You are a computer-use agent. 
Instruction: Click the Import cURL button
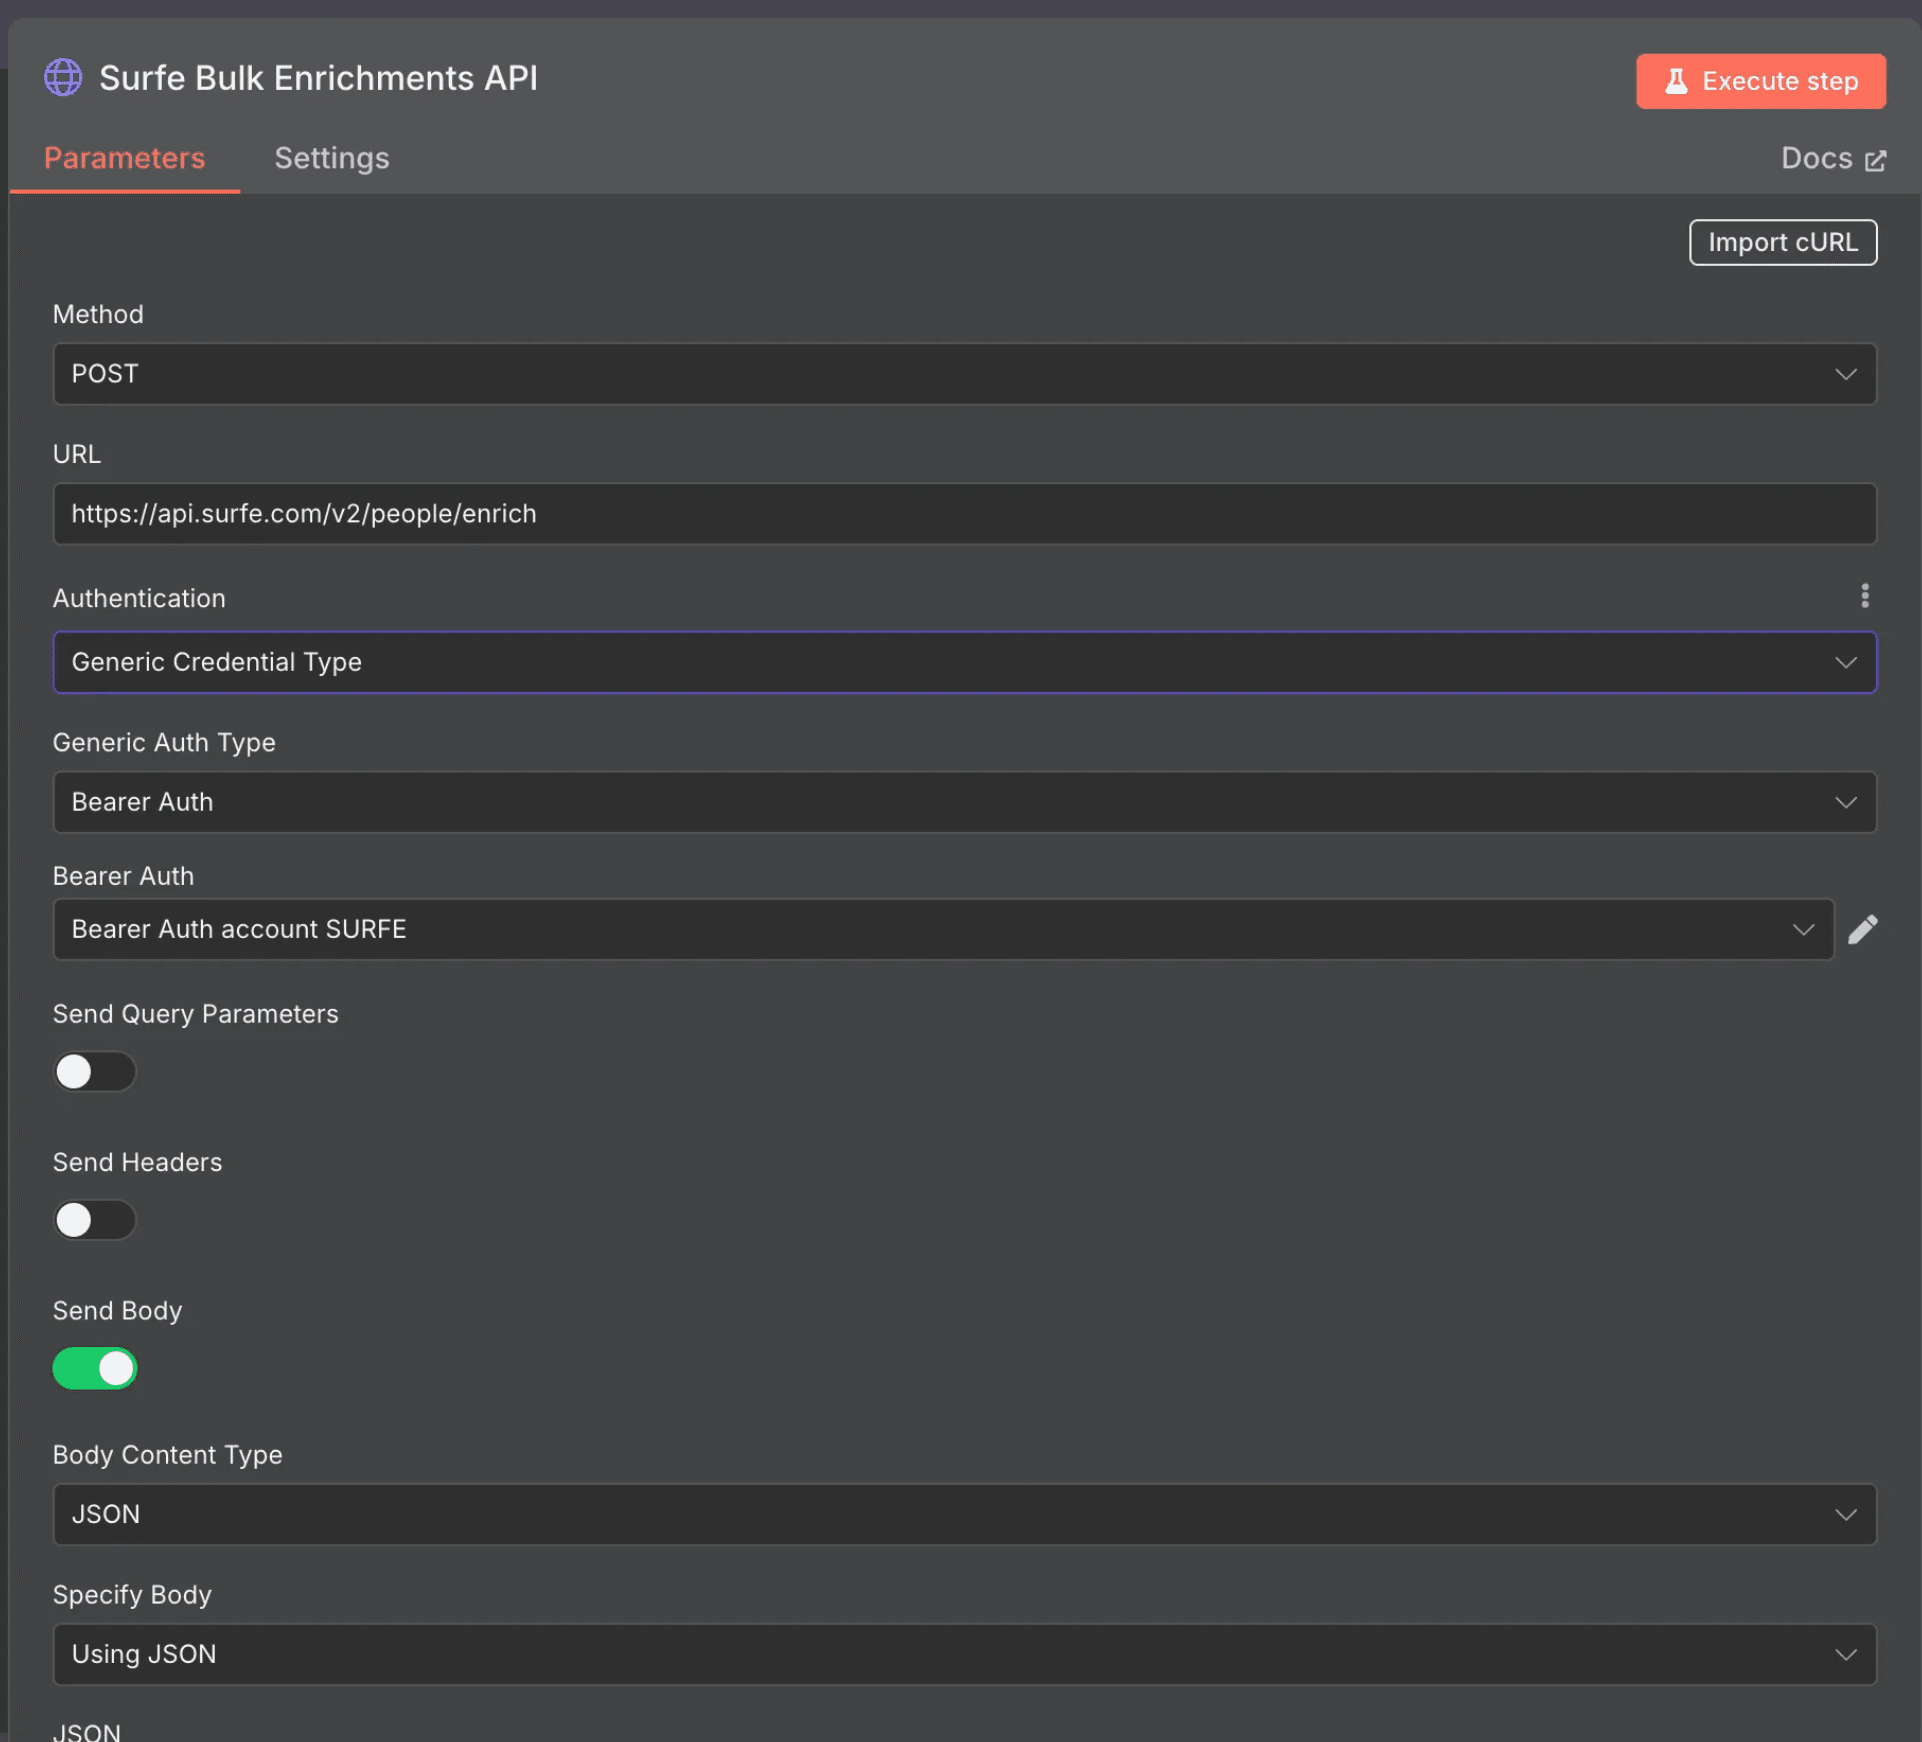pos(1782,242)
